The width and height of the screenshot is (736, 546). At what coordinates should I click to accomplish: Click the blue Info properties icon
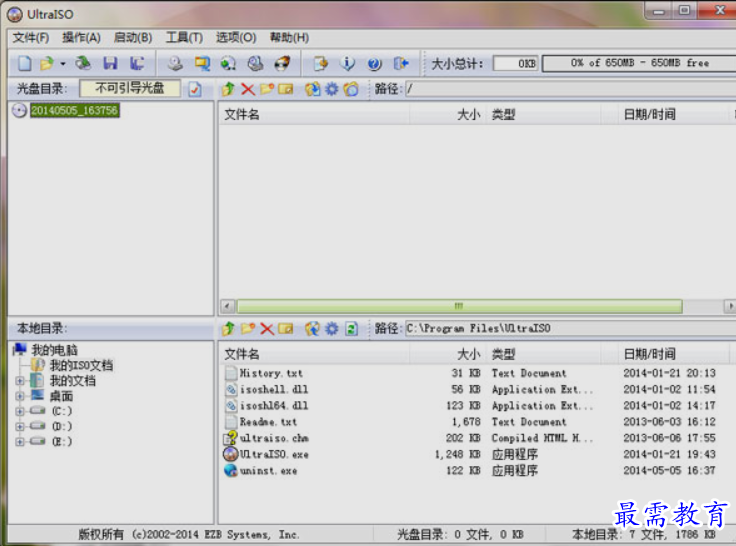[347, 63]
